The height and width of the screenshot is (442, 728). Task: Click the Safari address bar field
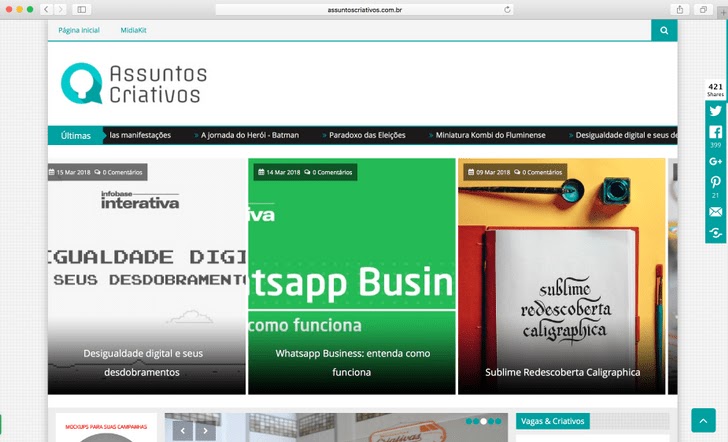(x=364, y=9)
